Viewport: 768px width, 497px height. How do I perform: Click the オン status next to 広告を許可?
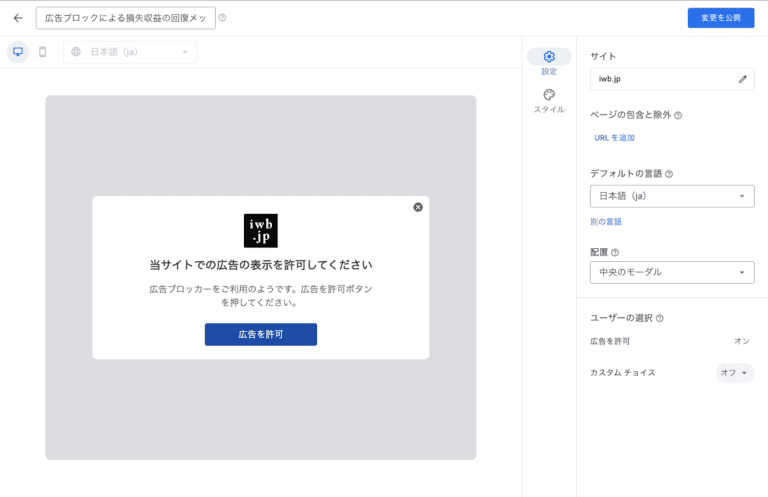(x=742, y=341)
